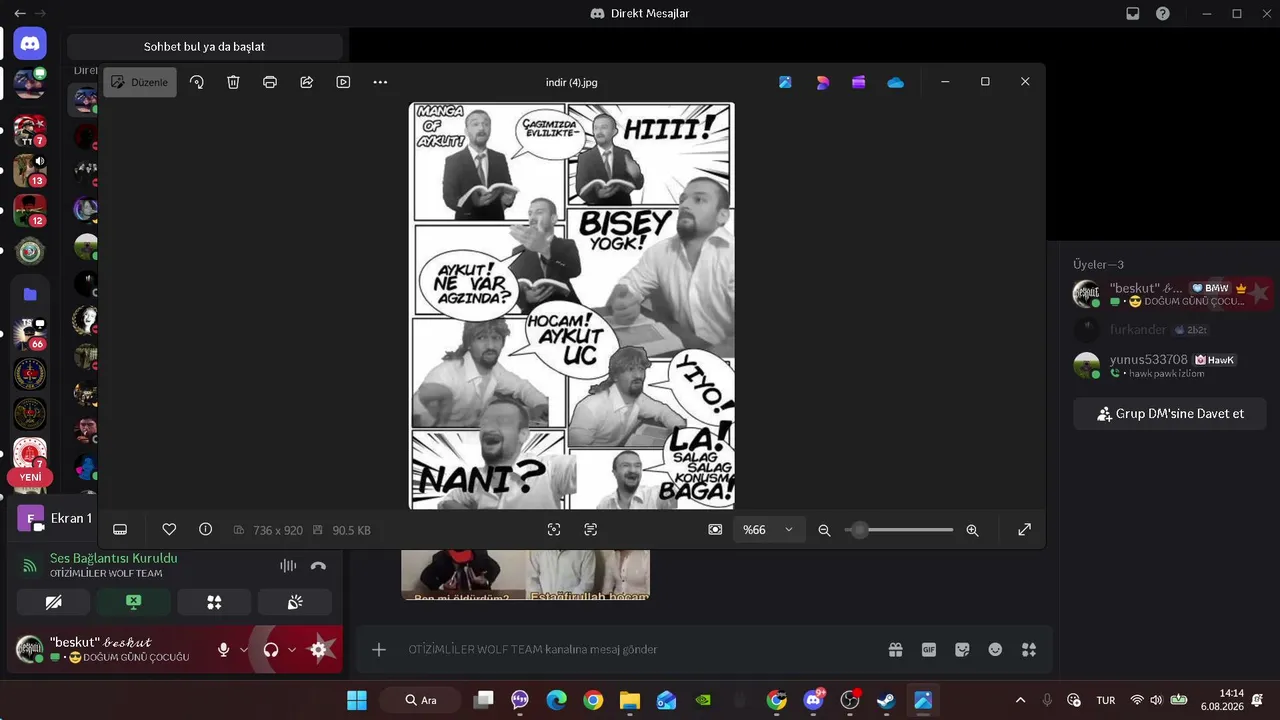
Task: Open apps launcher in chat bar
Action: [x=1029, y=649]
